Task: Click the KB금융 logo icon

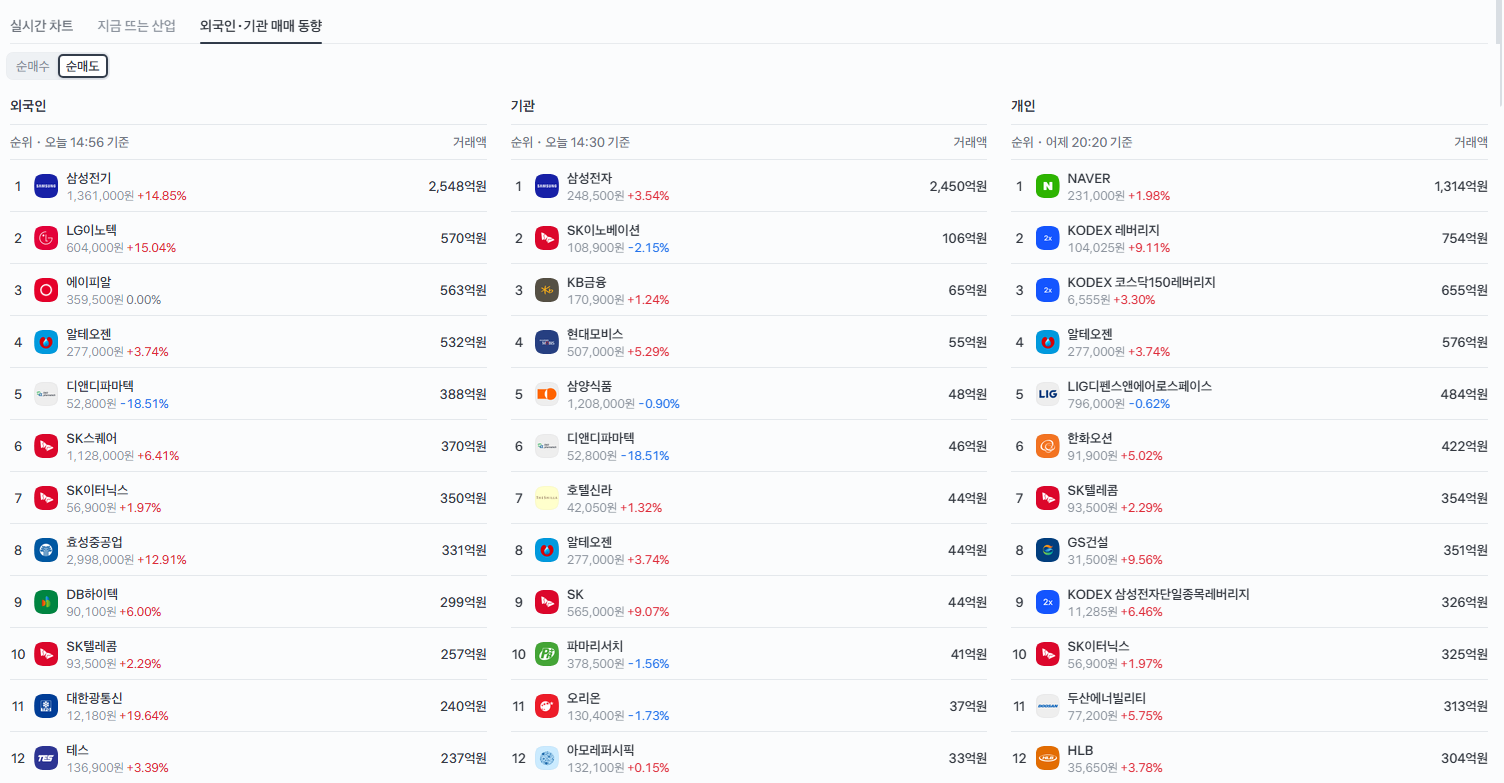Action: (547, 290)
